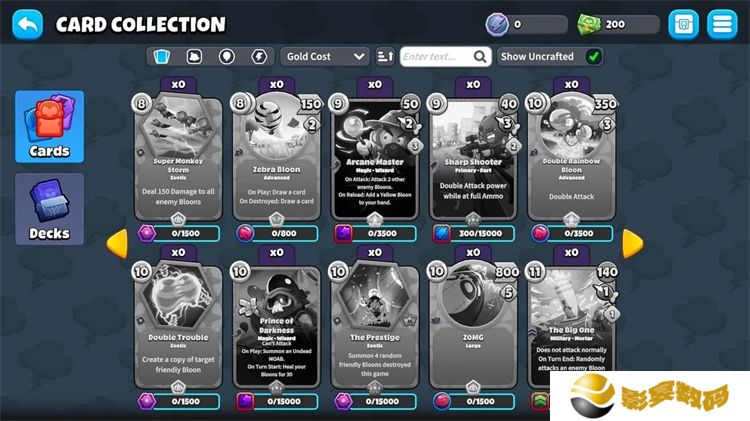
Task: Expand the Gold Cost sort dropdown
Action: 325,56
